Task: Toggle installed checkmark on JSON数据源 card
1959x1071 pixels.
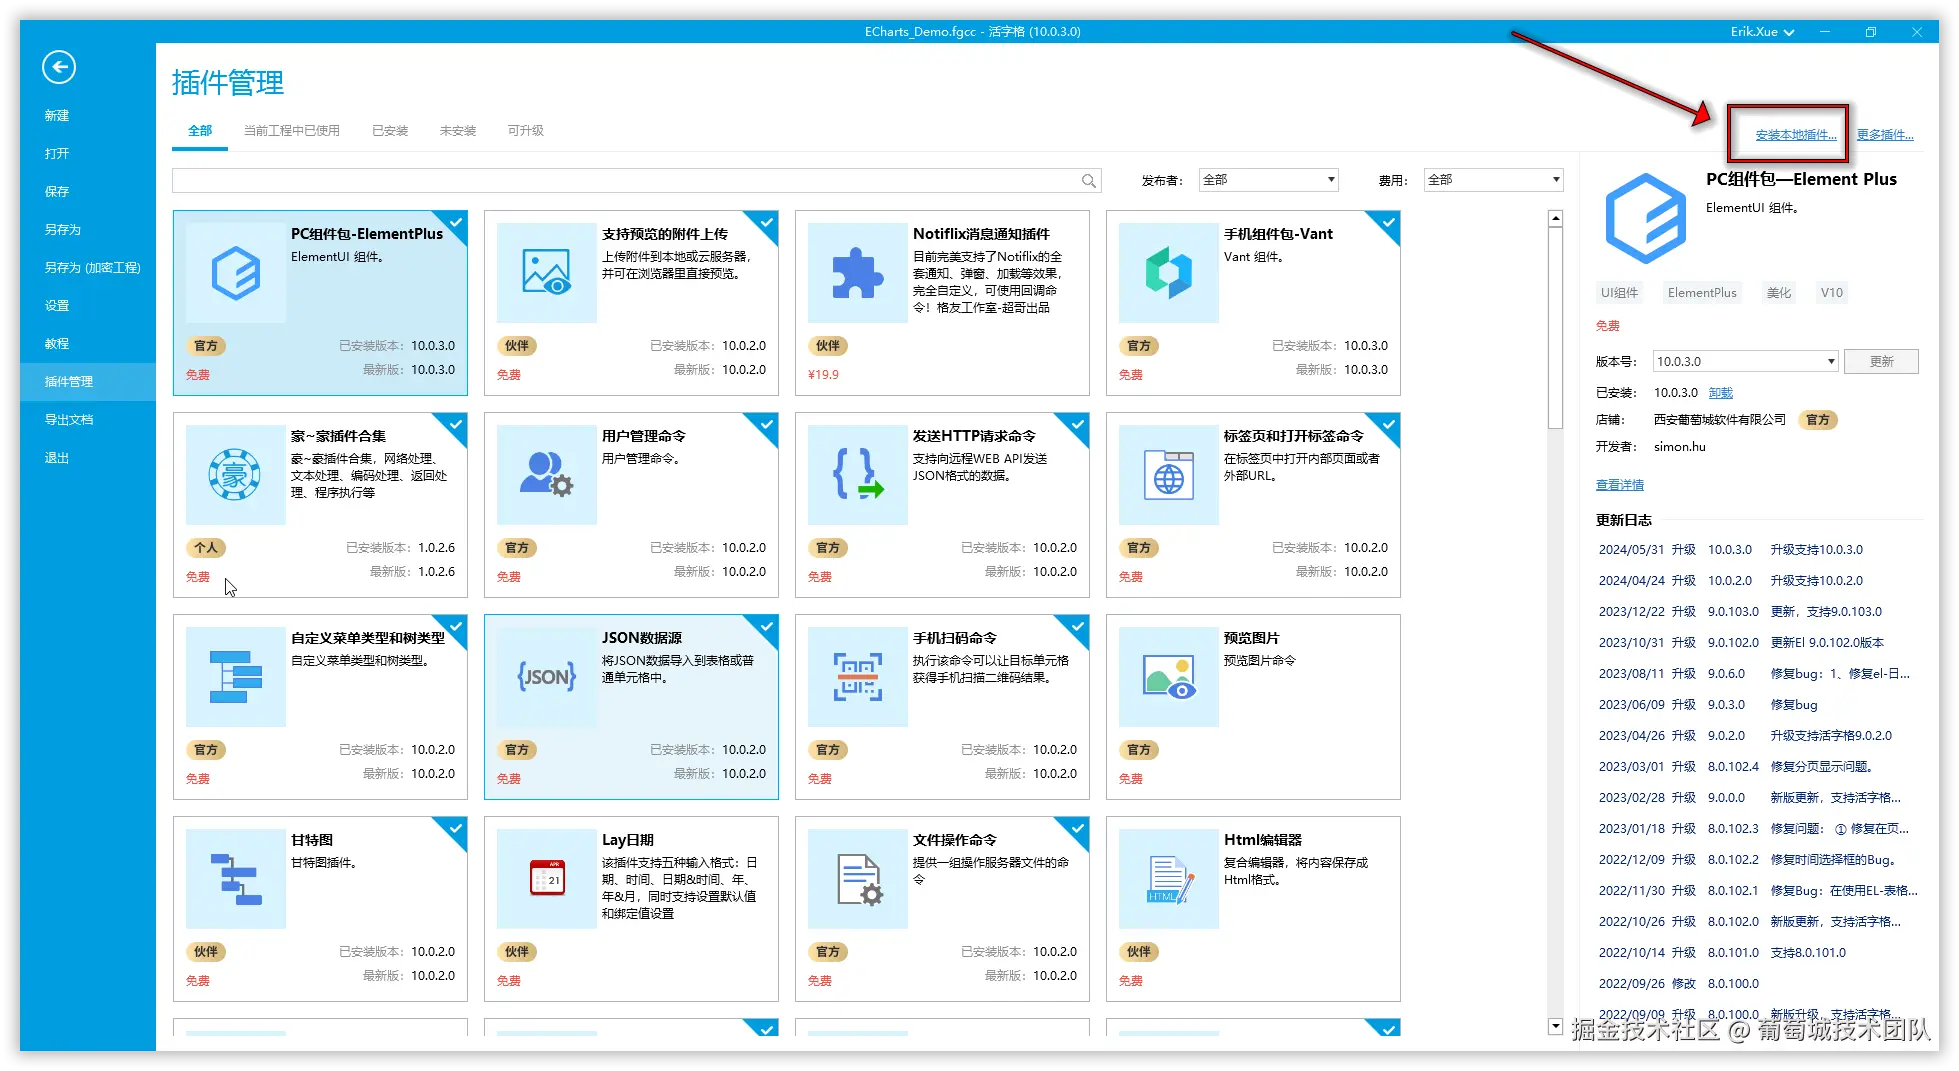Action: (766, 627)
